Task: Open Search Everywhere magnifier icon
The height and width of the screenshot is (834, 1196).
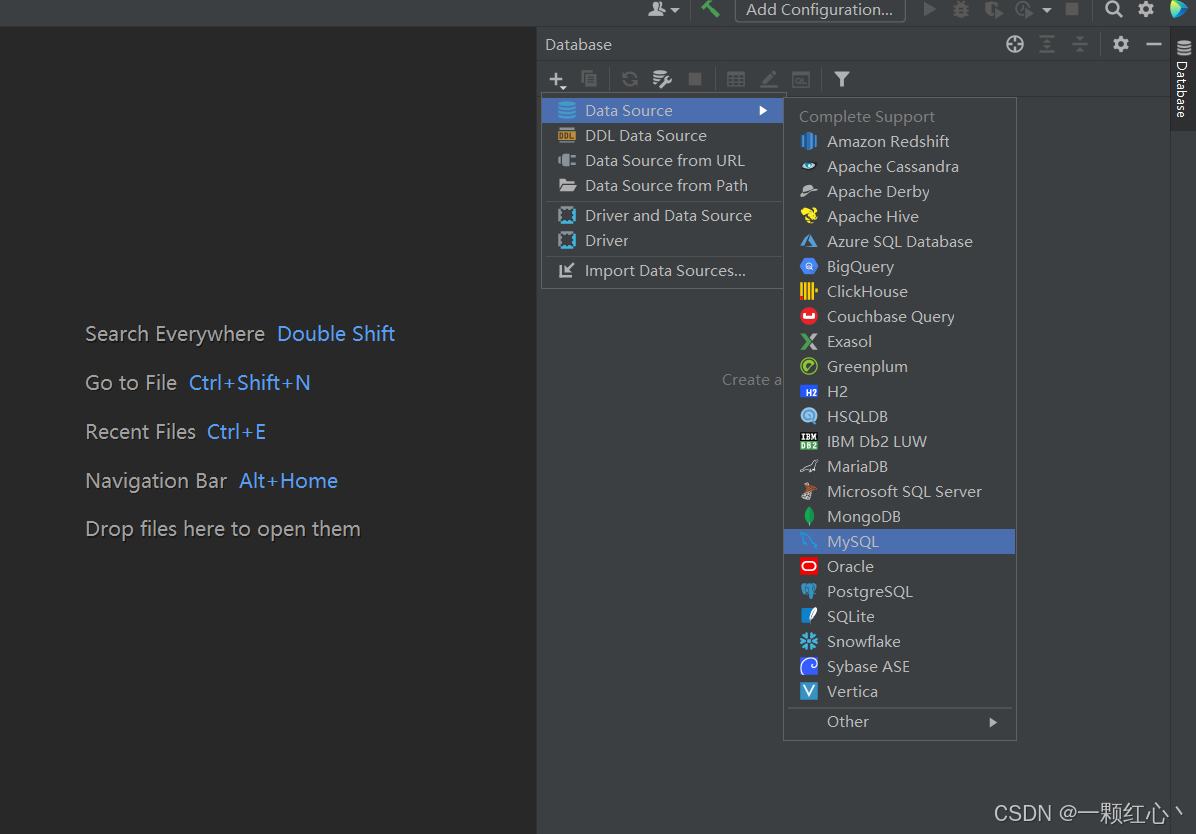Action: pos(1114,9)
